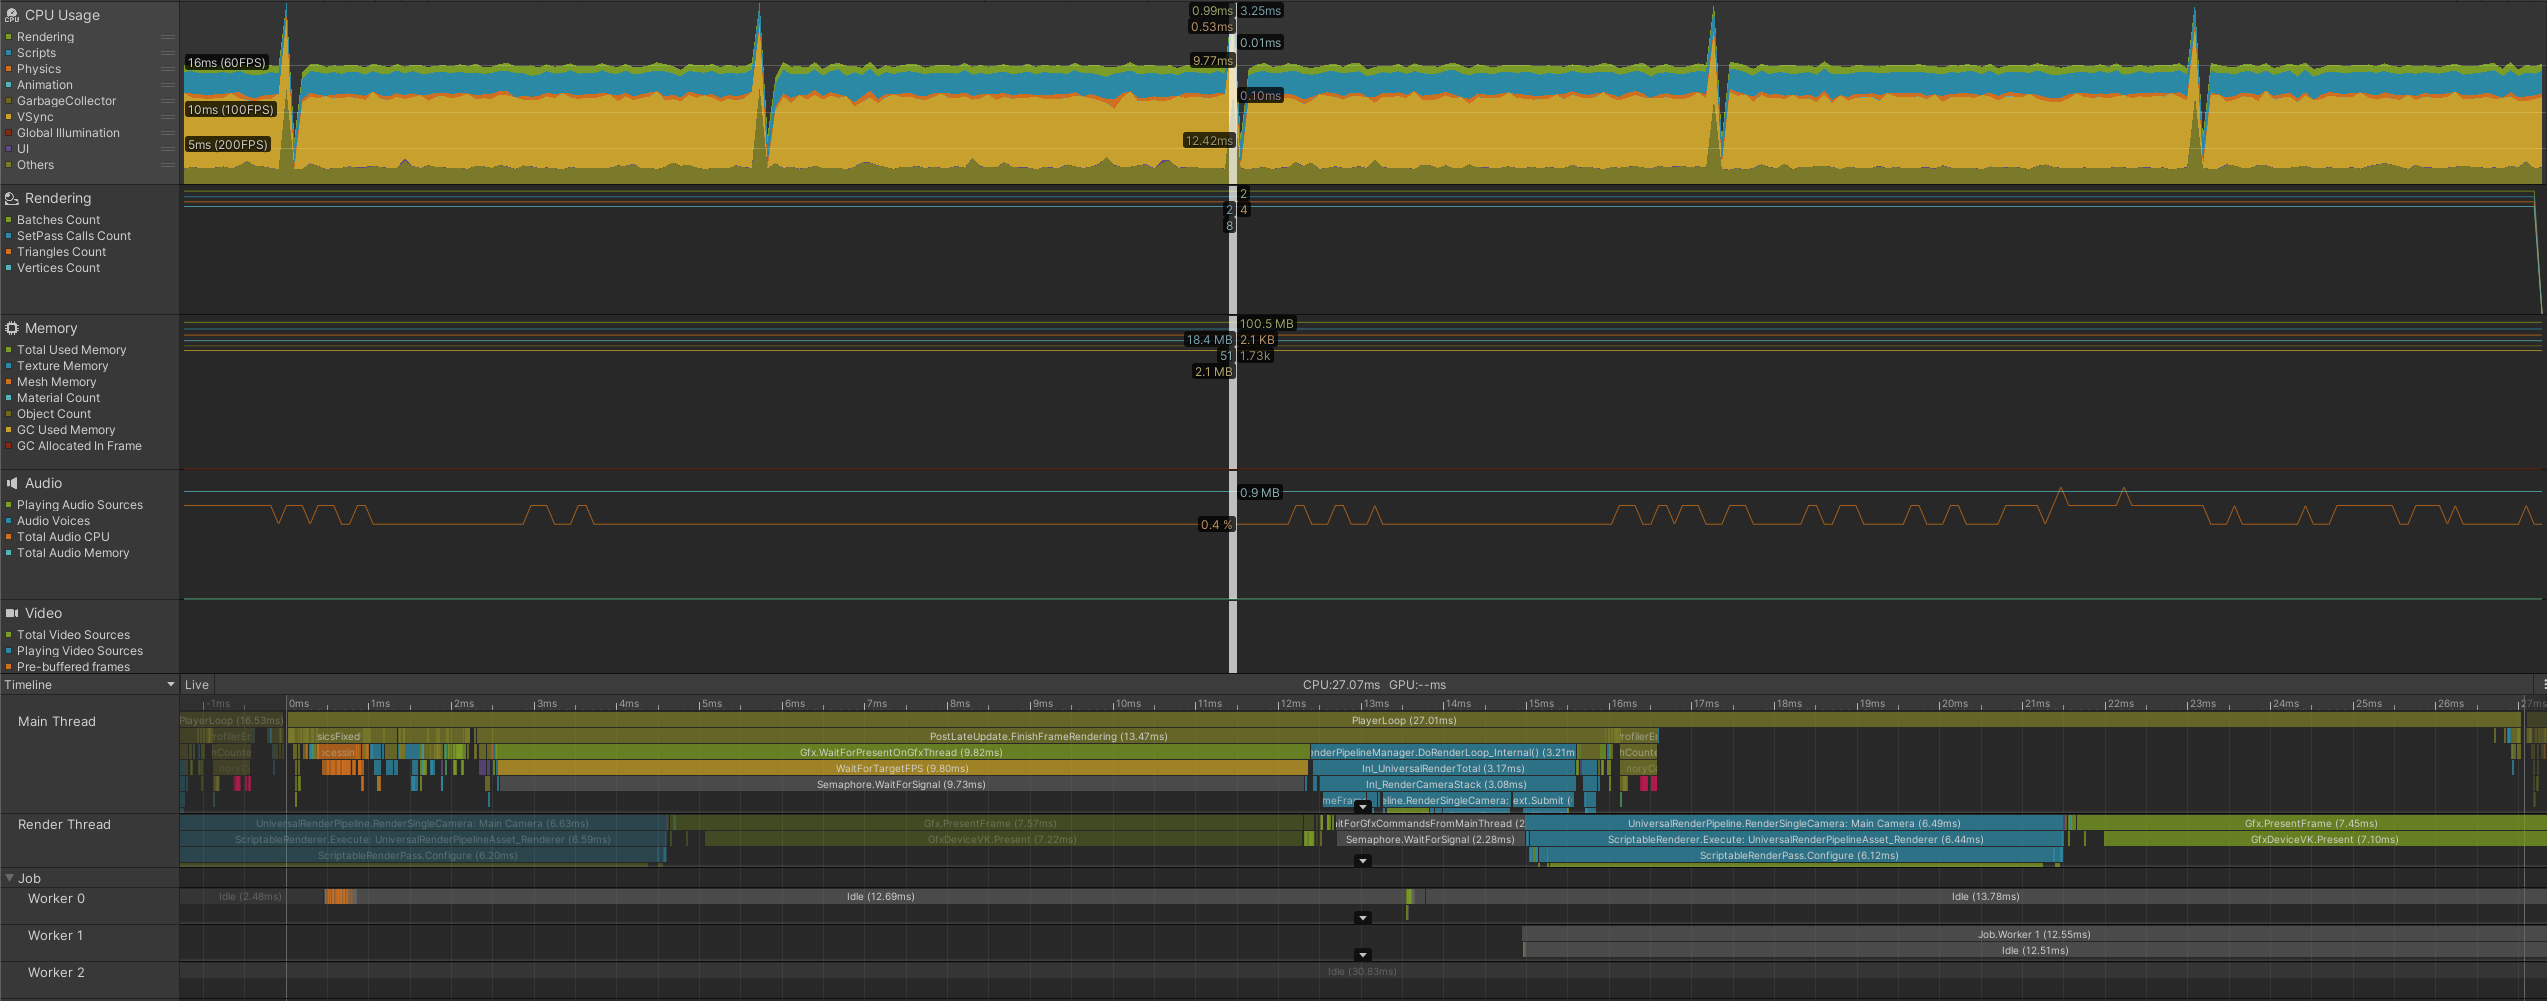The image size is (2547, 1001).
Task: Toggle the VSync category in CPU chart
Action: click(x=9, y=117)
